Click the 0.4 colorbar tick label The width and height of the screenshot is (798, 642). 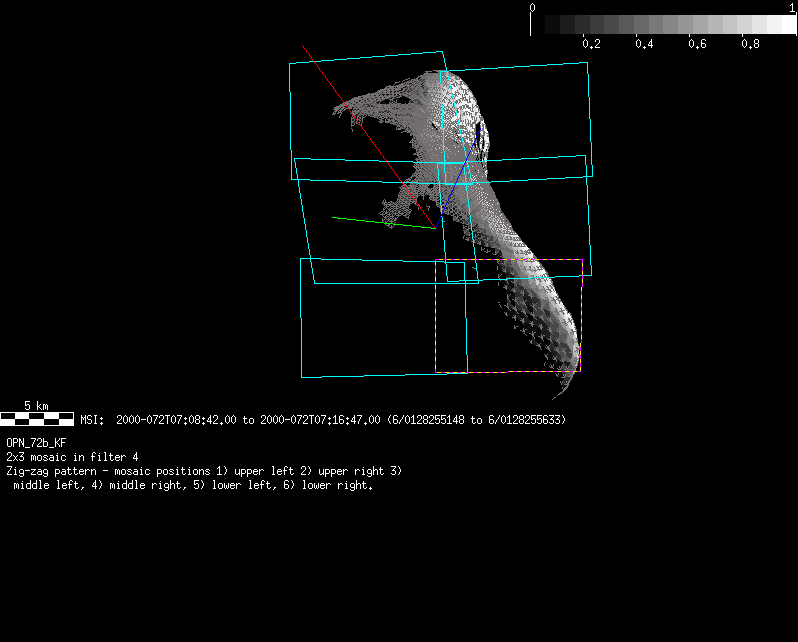[643, 44]
